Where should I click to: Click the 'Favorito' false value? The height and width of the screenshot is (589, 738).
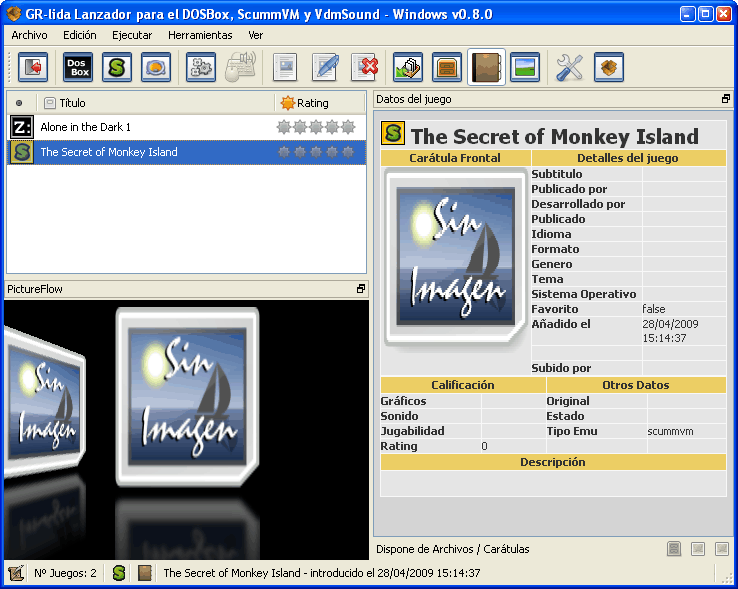[654, 309]
